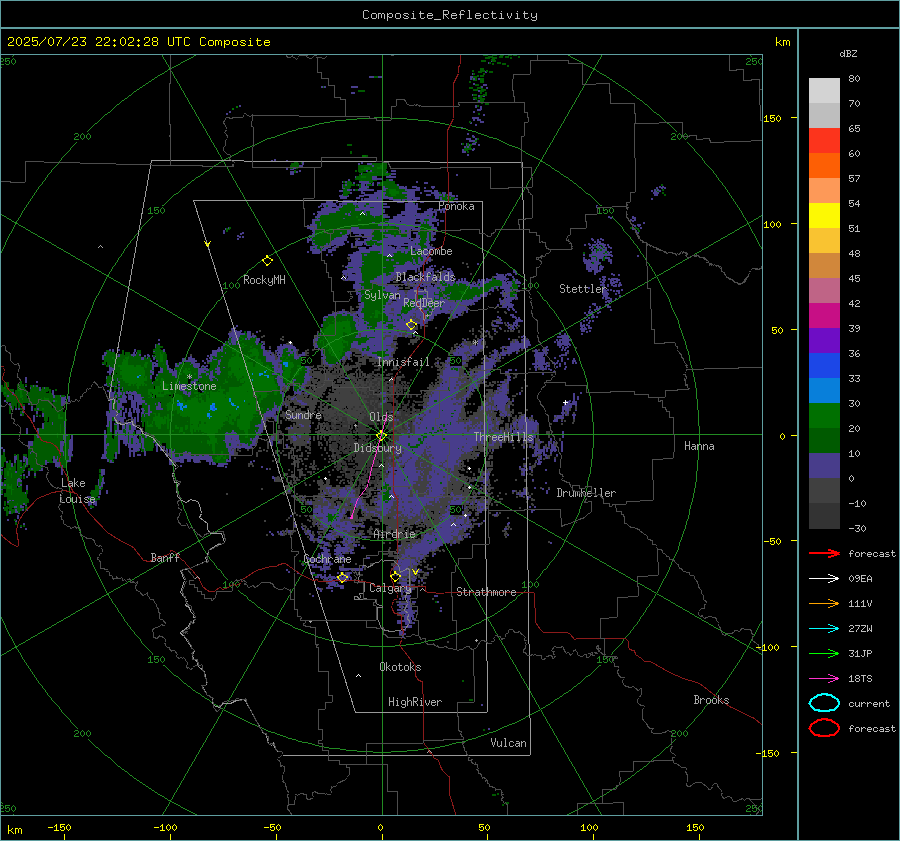Click the Sylvan label
The height and width of the screenshot is (841, 900).
[382, 295]
